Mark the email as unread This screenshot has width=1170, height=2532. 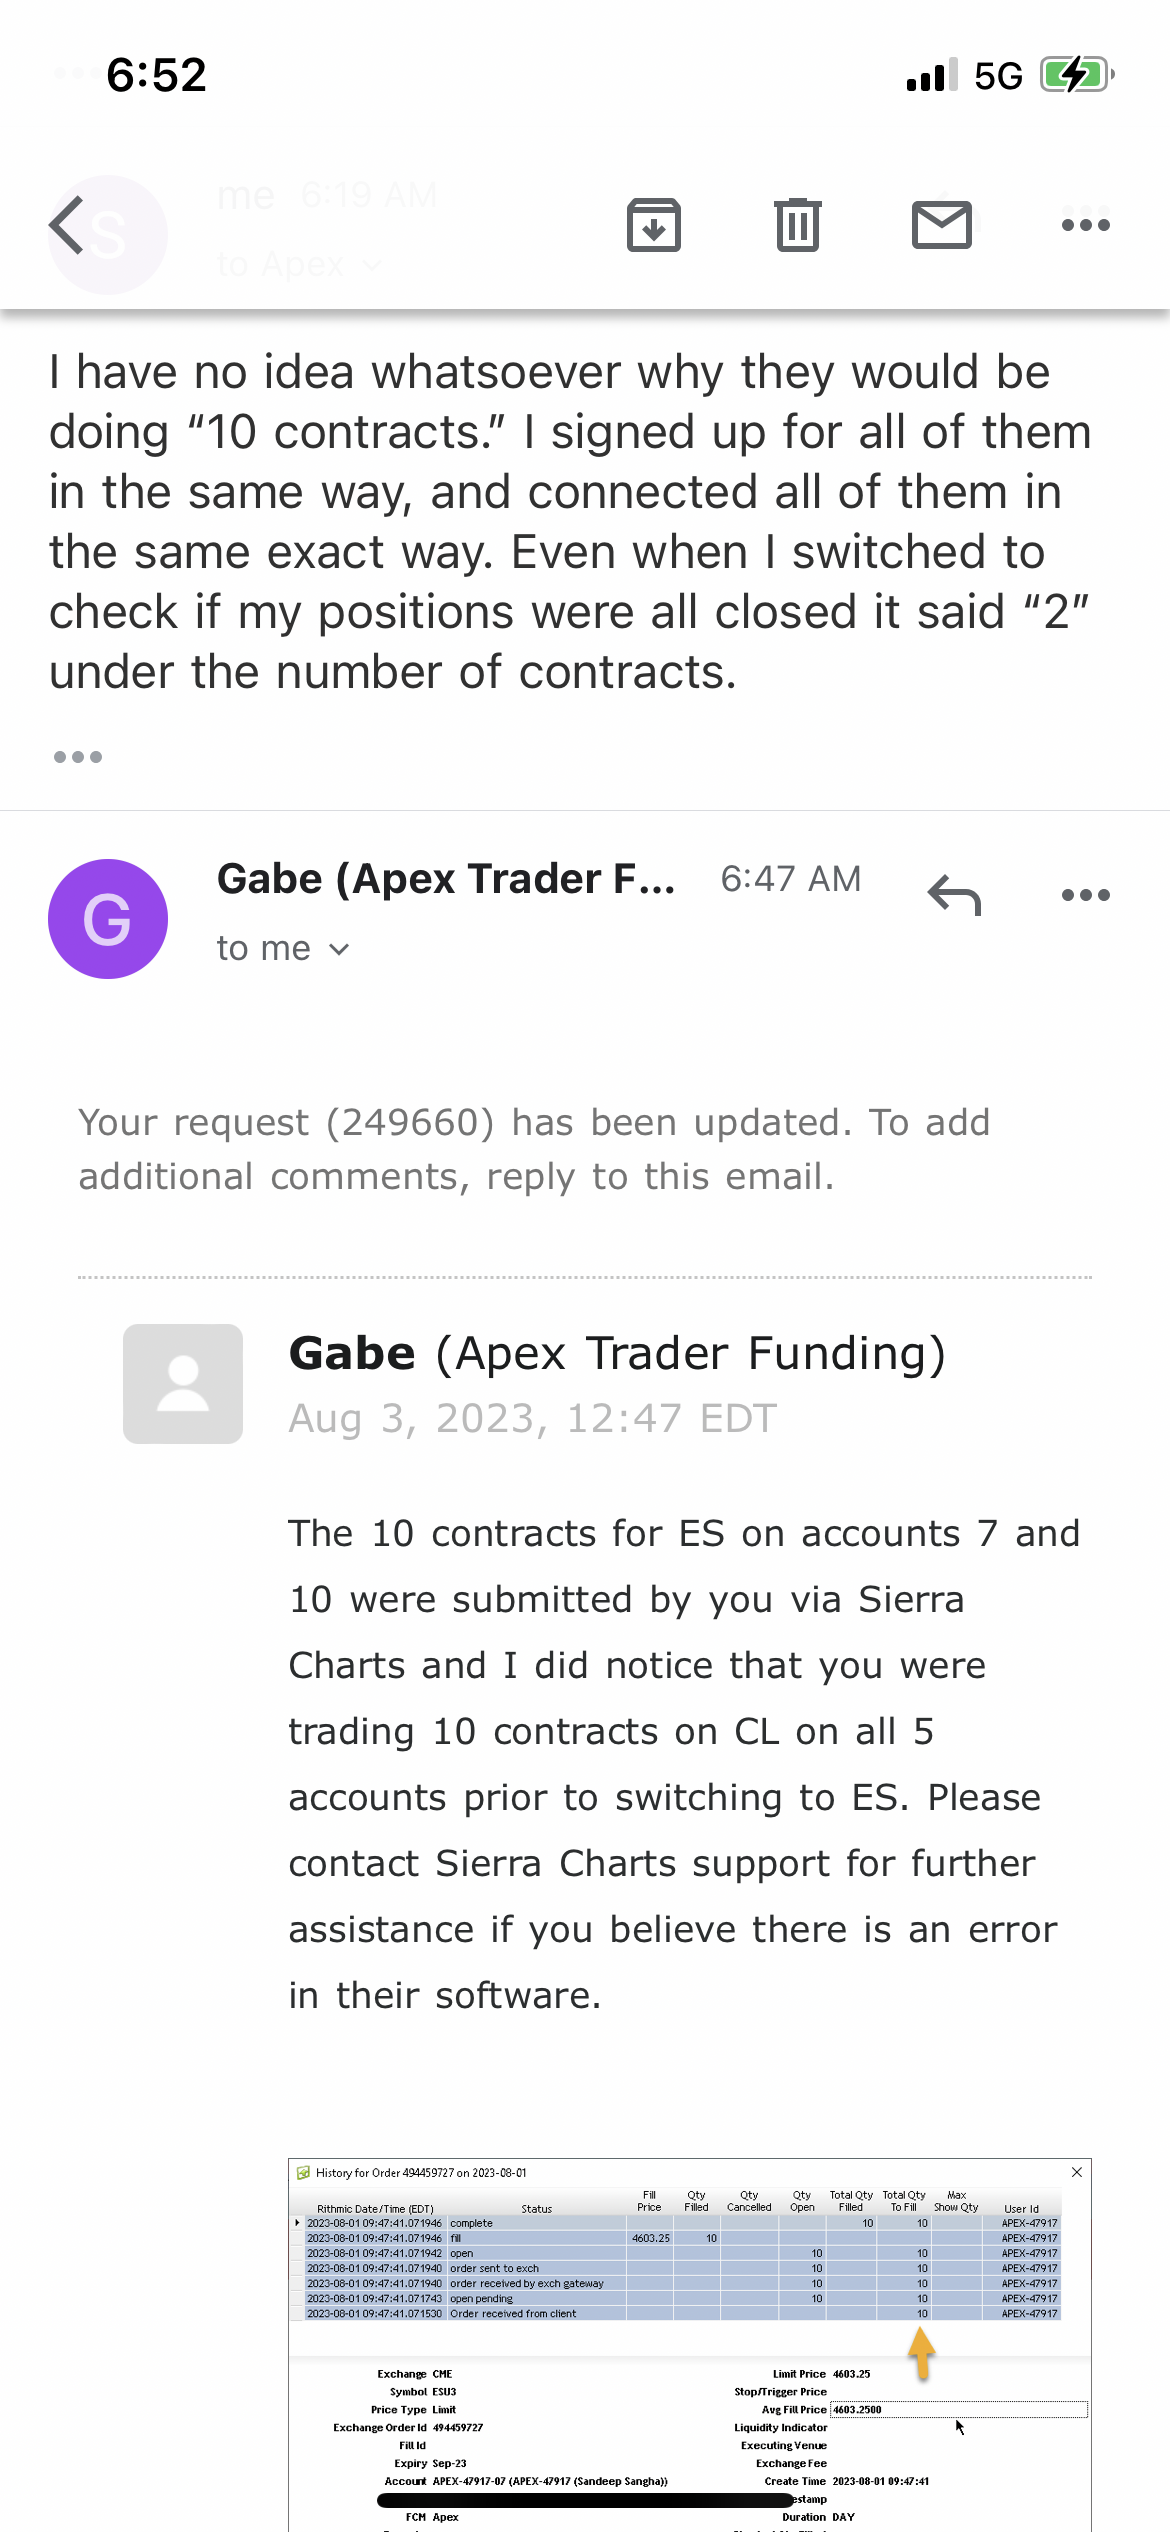pos(941,225)
